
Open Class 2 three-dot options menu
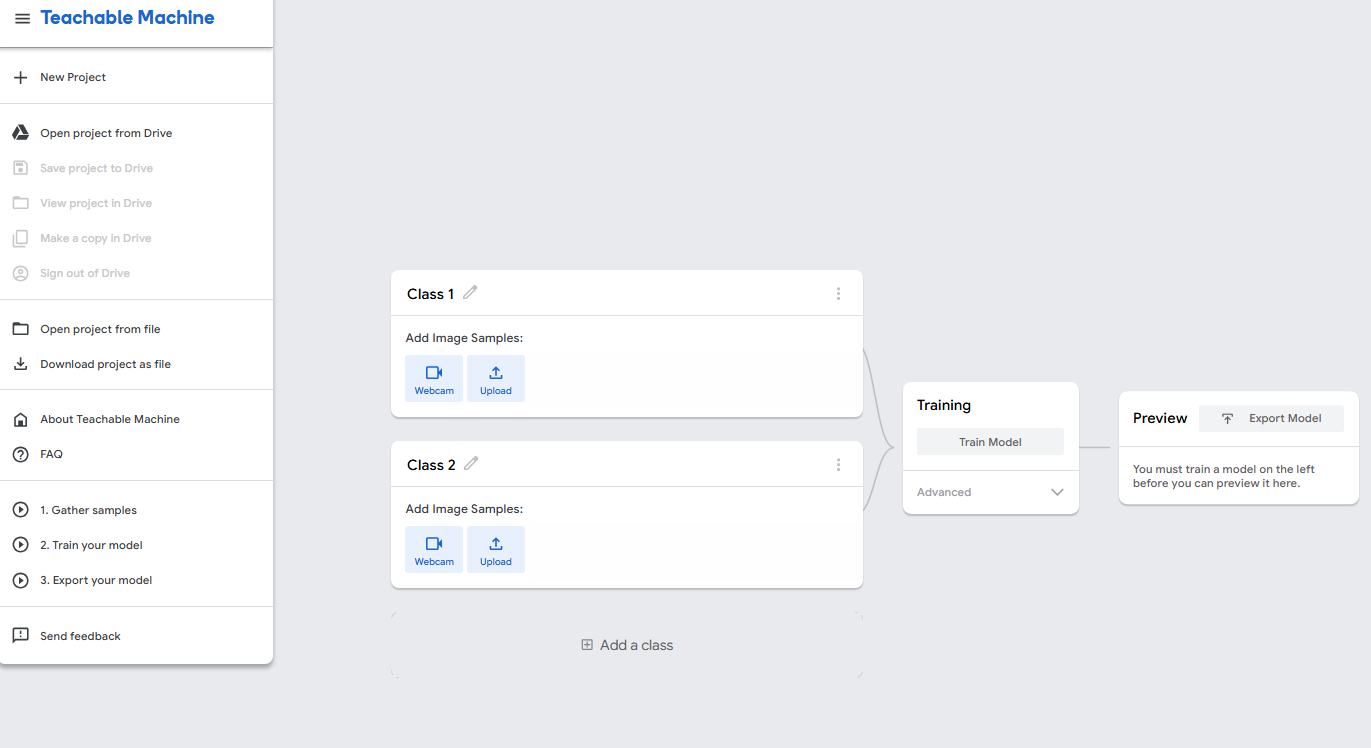click(838, 465)
